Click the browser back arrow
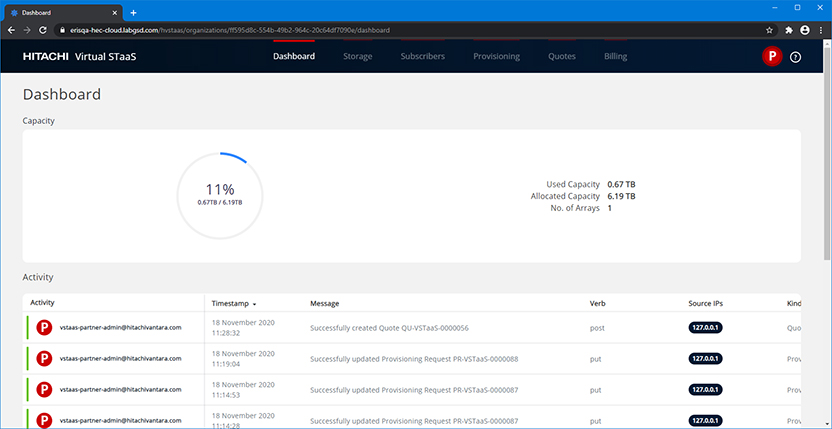 pyautogui.click(x=11, y=30)
